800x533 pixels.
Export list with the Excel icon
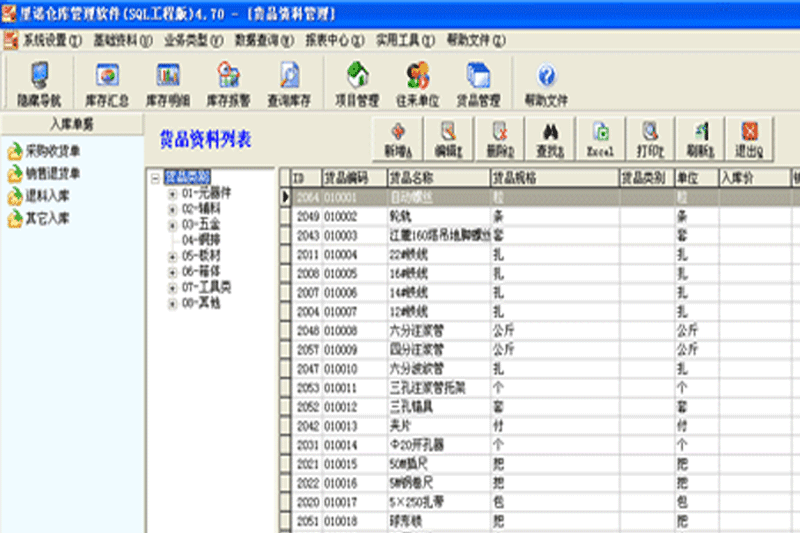point(601,132)
